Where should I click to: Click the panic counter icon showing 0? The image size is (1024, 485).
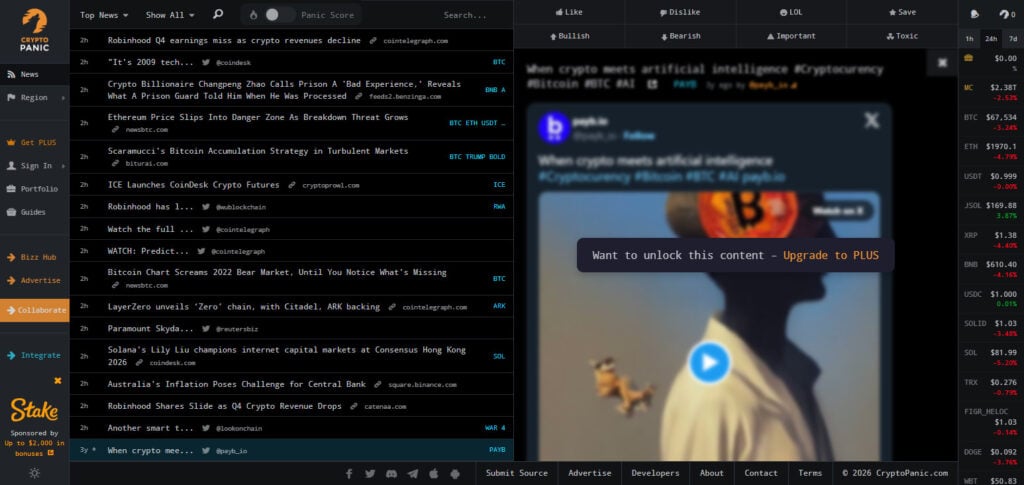tap(1007, 14)
